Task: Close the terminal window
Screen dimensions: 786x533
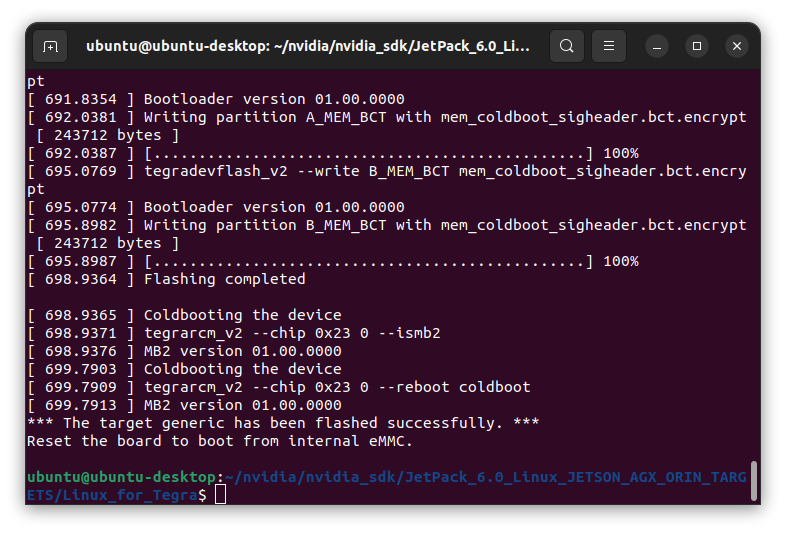Action: point(737,46)
